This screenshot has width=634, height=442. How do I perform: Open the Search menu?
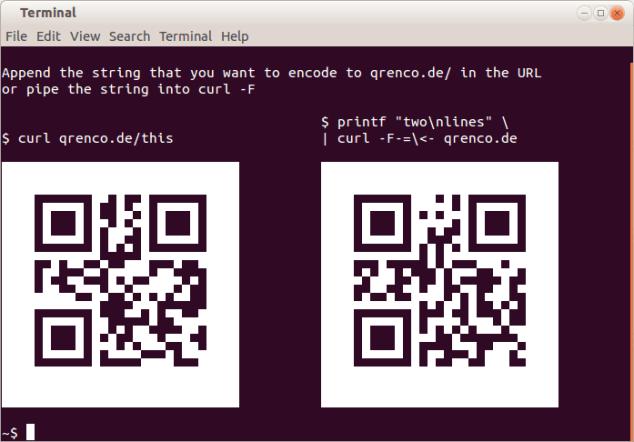[129, 36]
